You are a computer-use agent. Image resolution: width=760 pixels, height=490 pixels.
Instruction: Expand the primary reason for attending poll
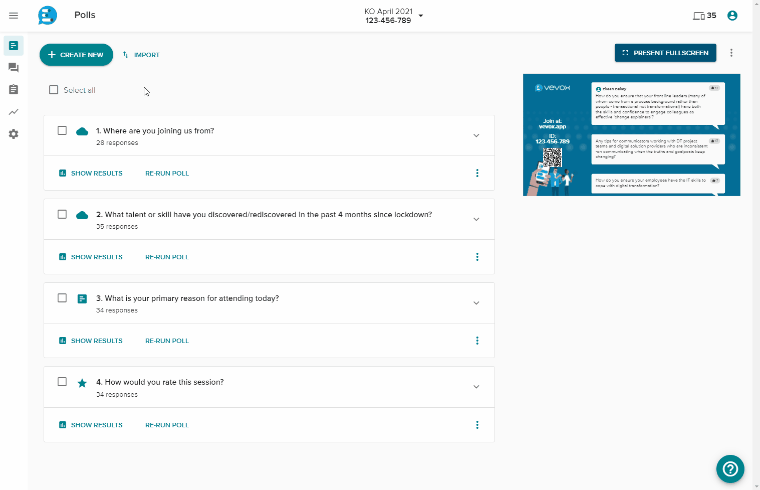click(476, 303)
